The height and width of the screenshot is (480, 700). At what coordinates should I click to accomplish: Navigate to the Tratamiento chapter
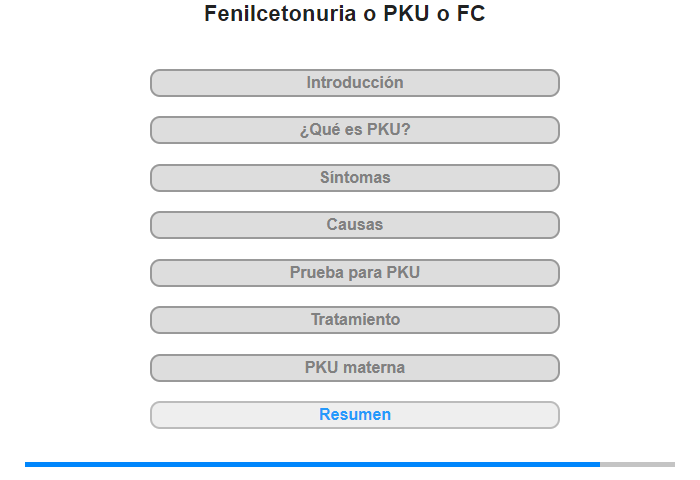[355, 320]
